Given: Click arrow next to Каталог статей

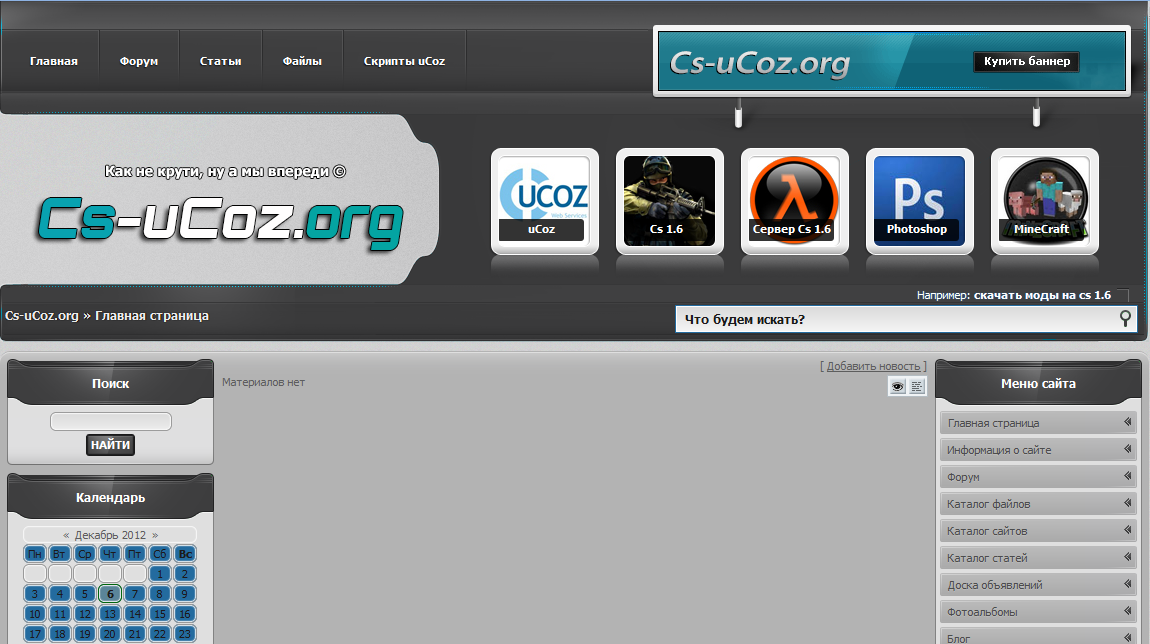Looking at the screenshot, I should [1128, 557].
